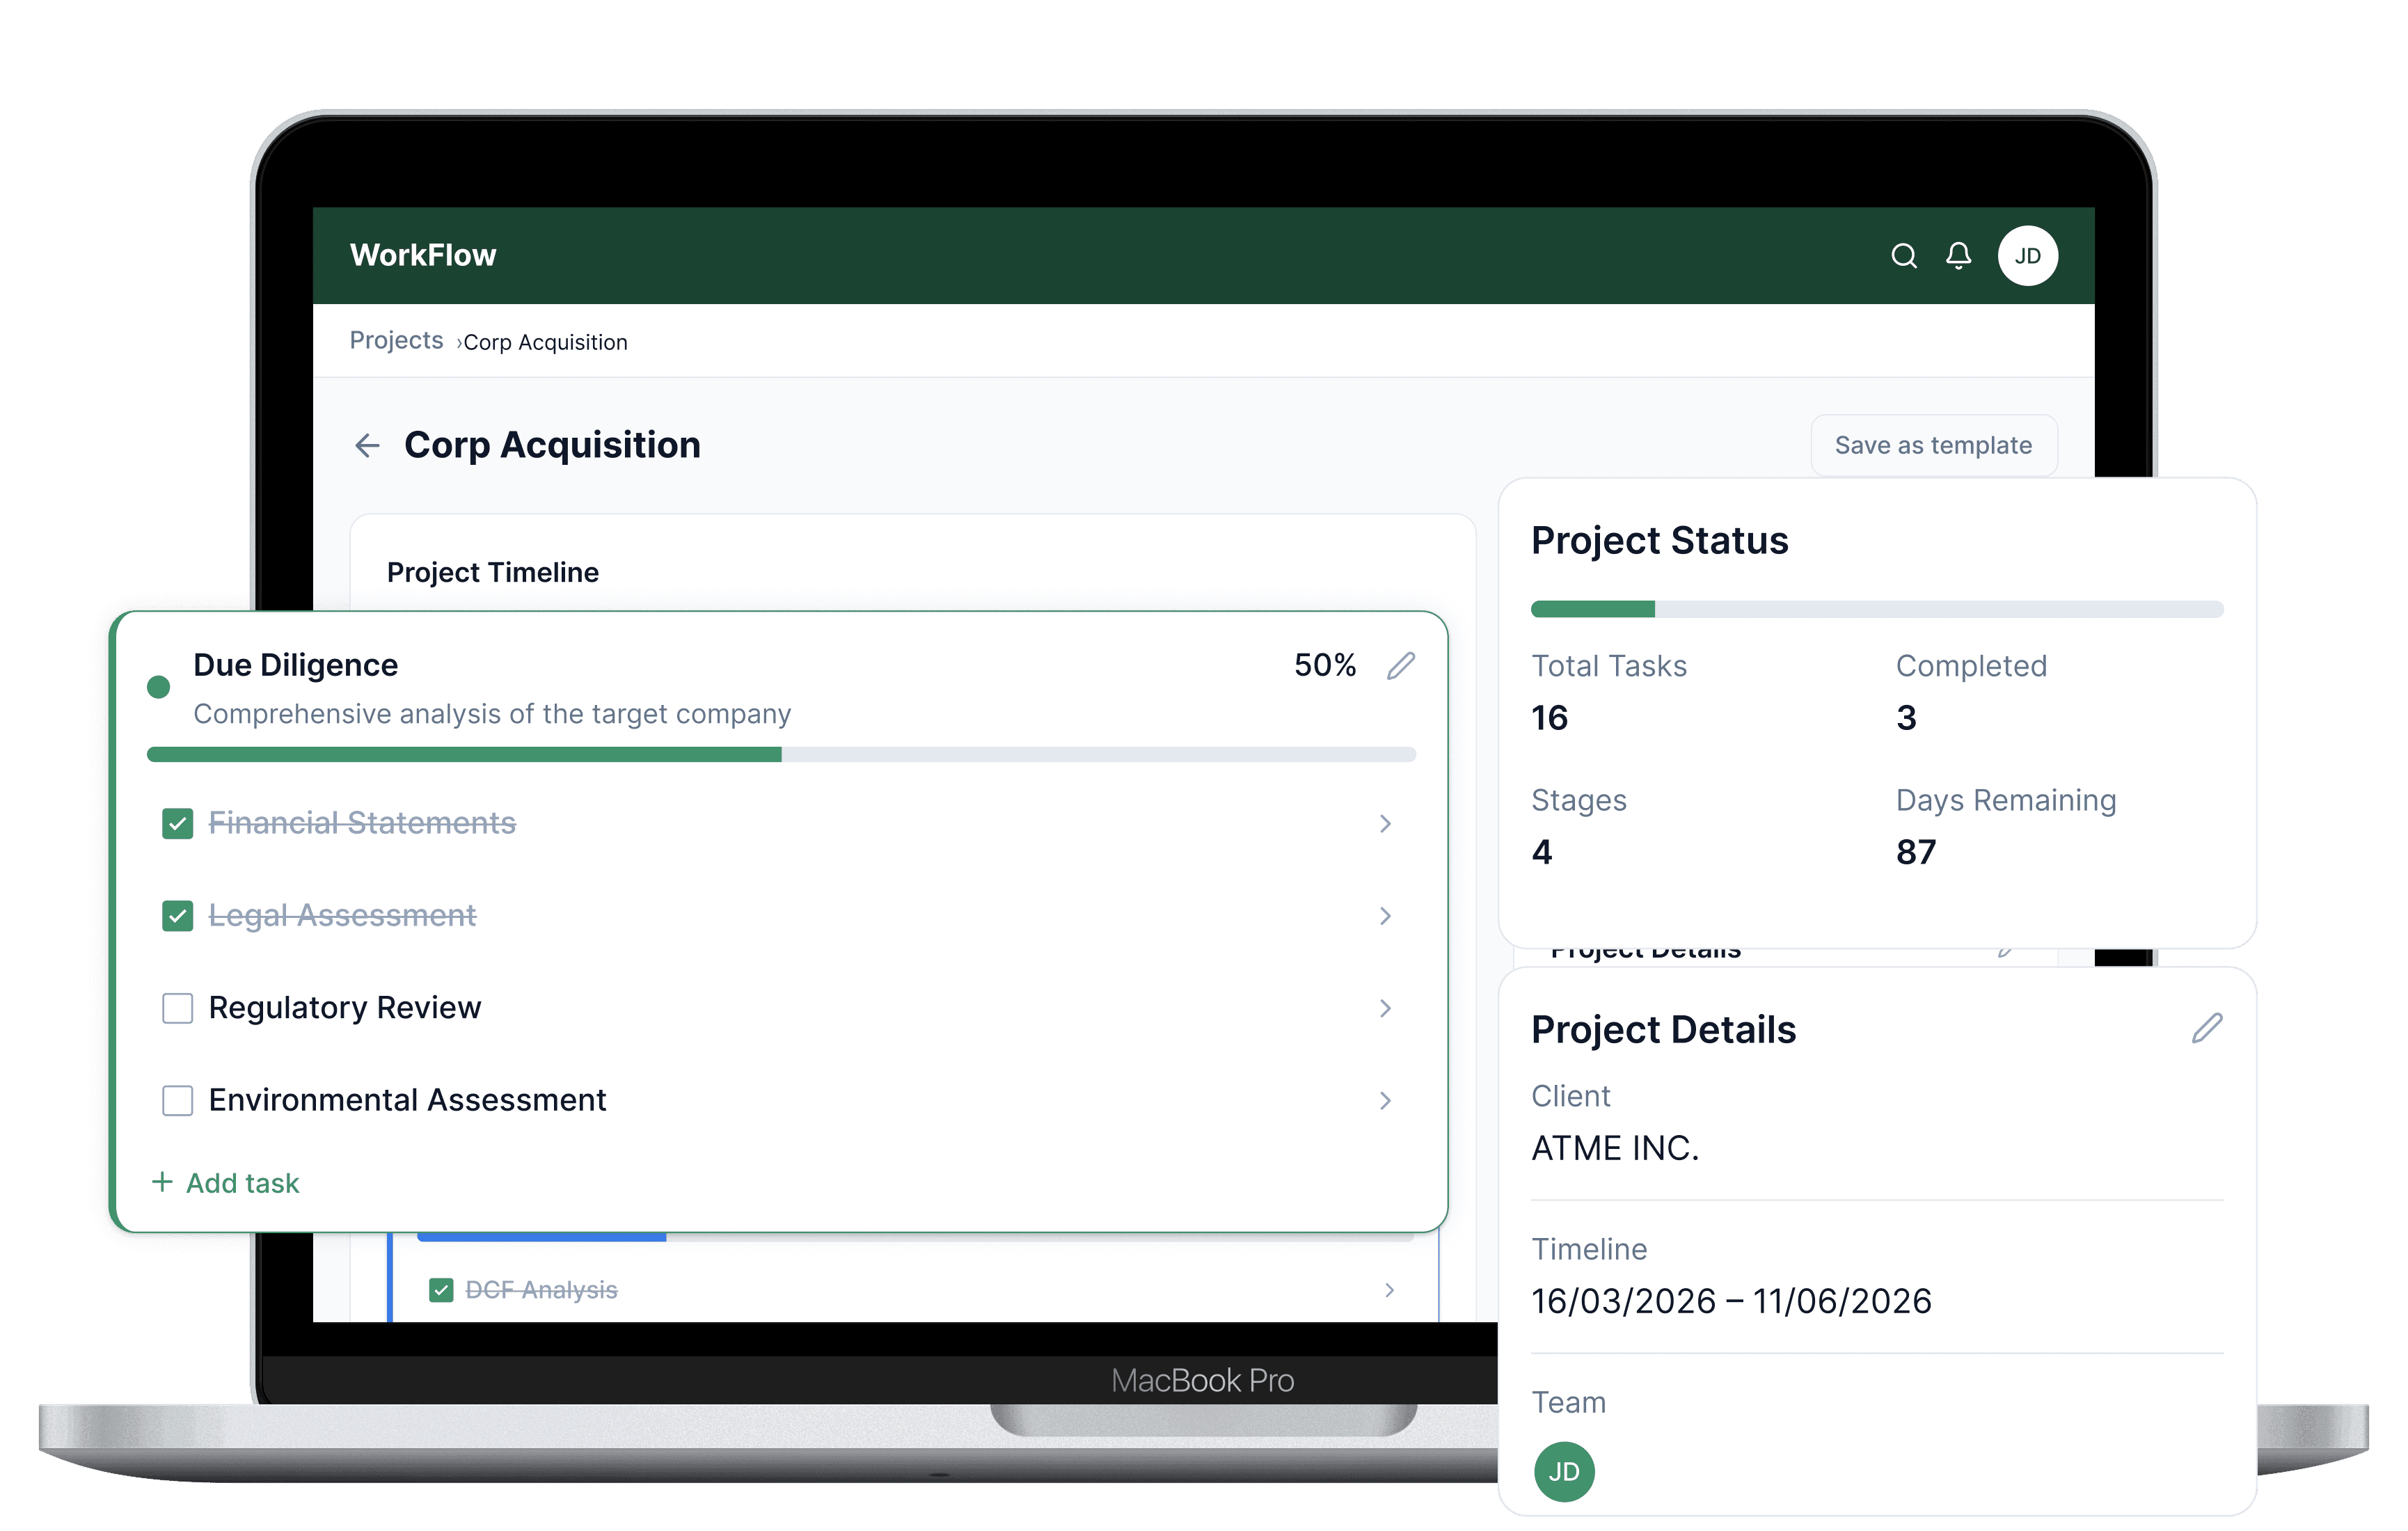Image resolution: width=2408 pixels, height=1531 pixels.
Task: Open search with the magnifier icon
Action: (x=1903, y=256)
